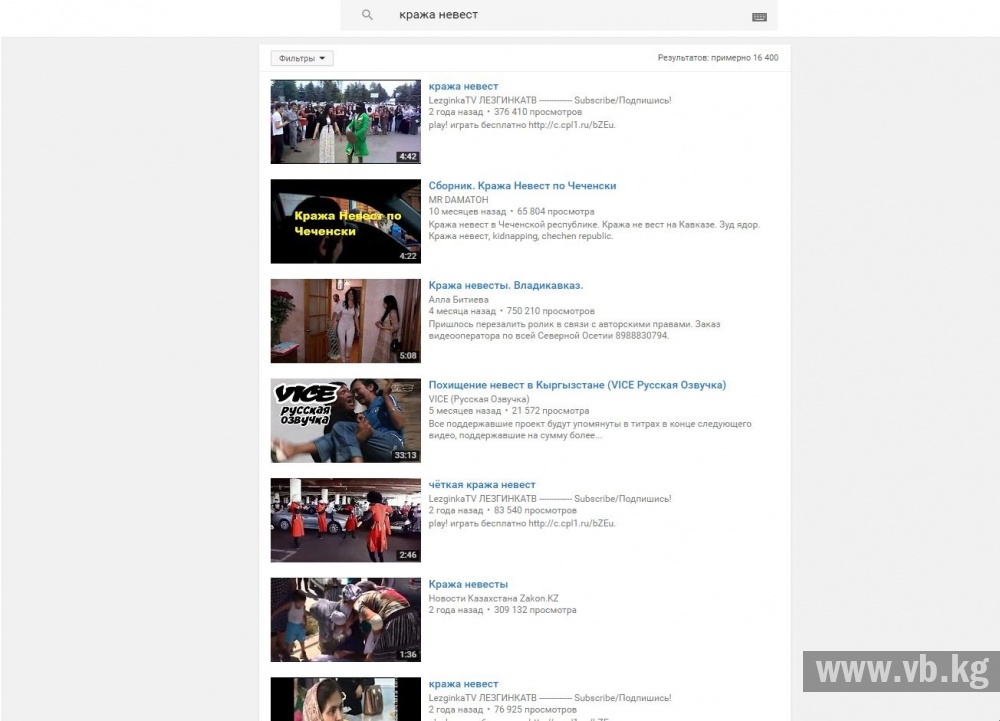1000x721 pixels.
Task: Open the on-screen keyboard icon in search bar
Action: pos(759,17)
